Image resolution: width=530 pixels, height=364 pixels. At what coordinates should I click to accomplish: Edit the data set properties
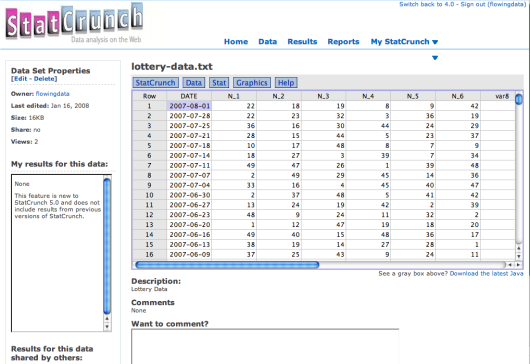(x=20, y=79)
